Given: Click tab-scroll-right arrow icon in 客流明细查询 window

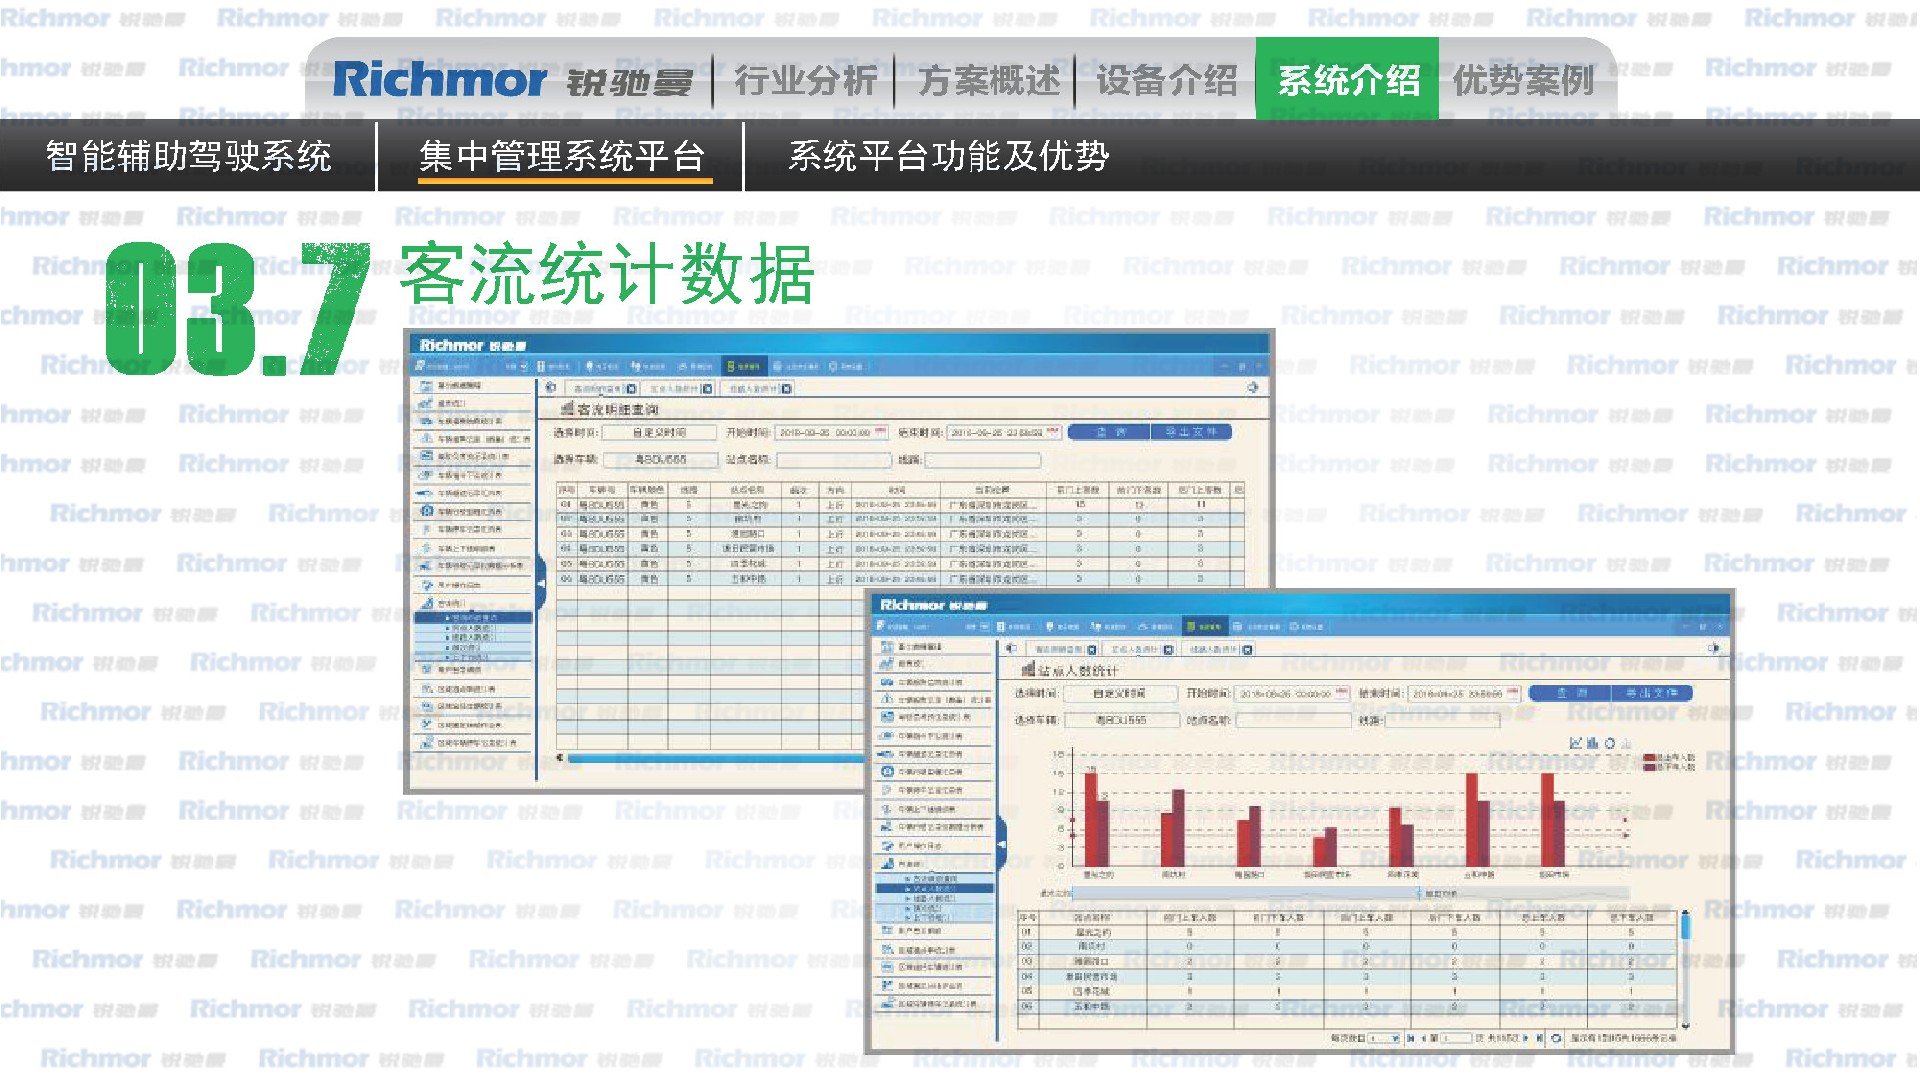Looking at the screenshot, I should 1253,387.
